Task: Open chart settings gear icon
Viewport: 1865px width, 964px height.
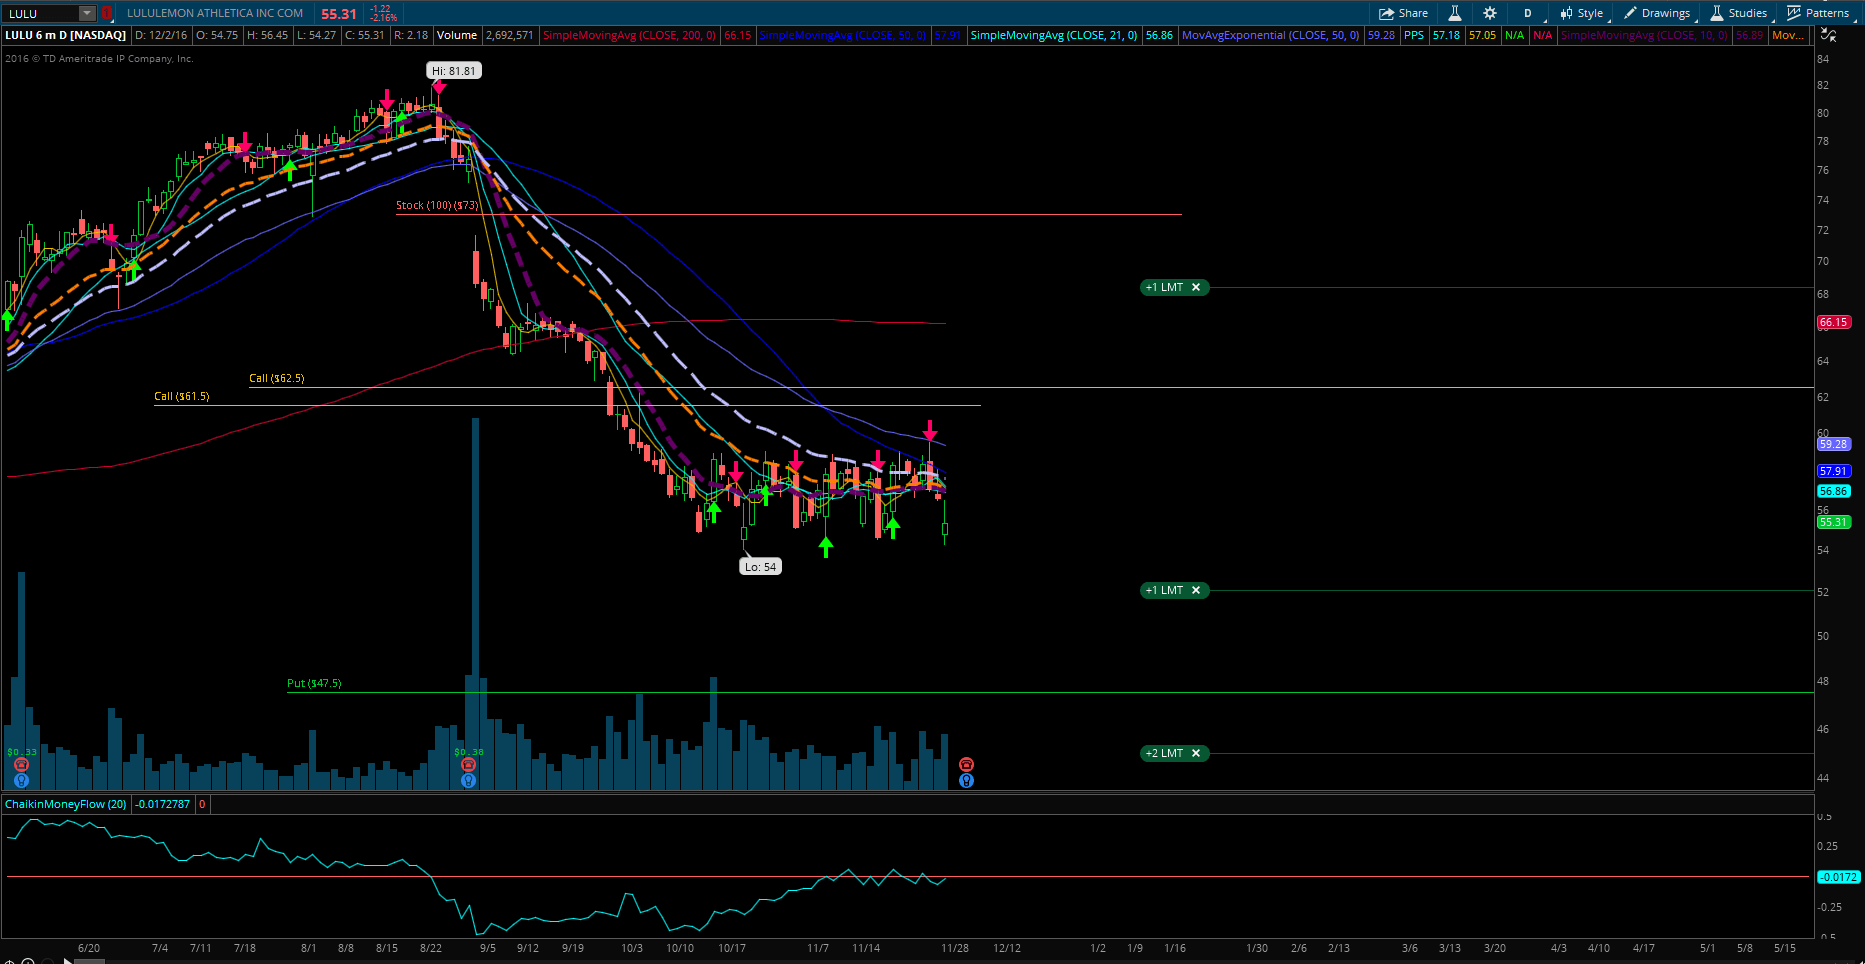Action: tap(1490, 13)
